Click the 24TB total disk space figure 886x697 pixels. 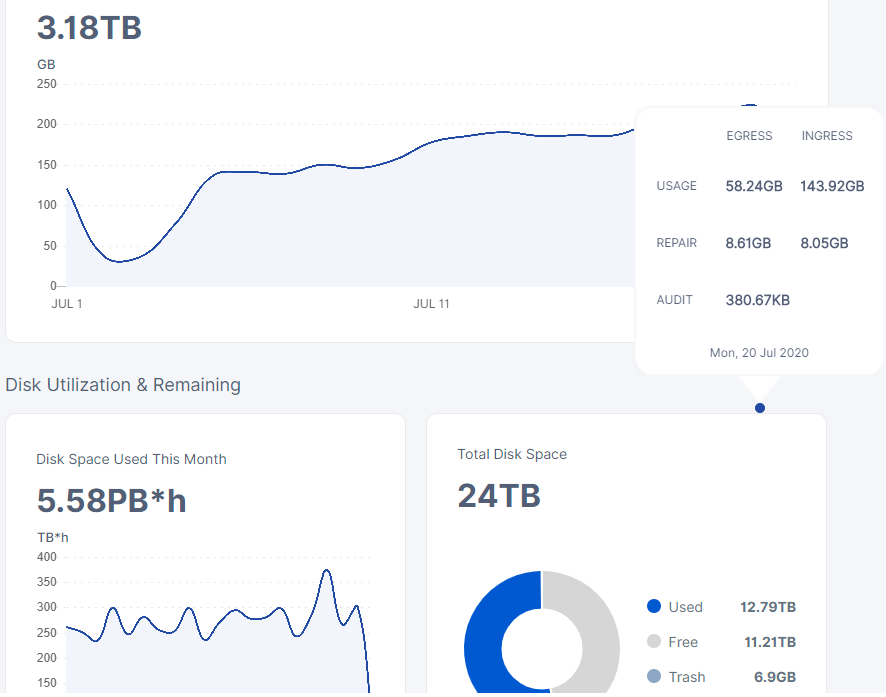coord(499,495)
